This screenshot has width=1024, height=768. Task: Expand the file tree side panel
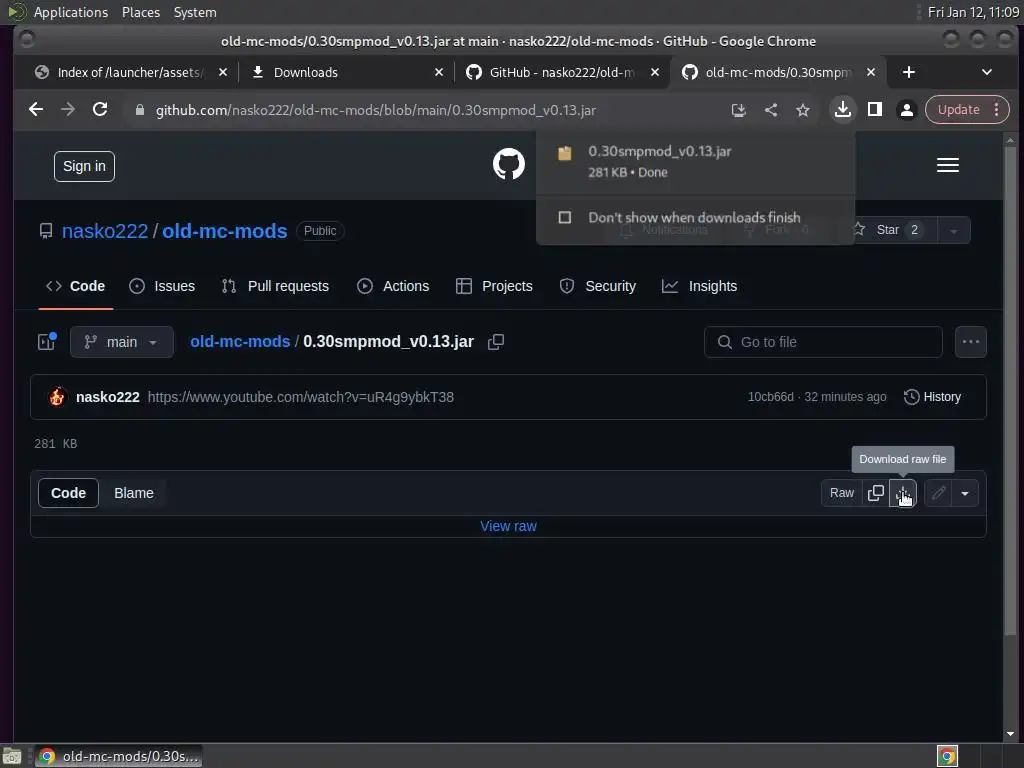tap(46, 342)
